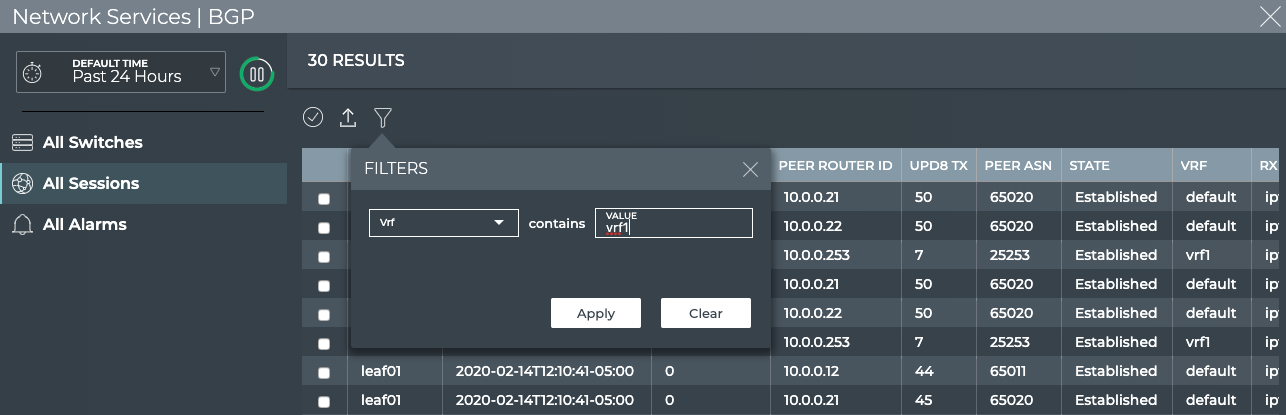Open the vrf filter field dropdown
The image size is (1286, 415).
pos(443,223)
